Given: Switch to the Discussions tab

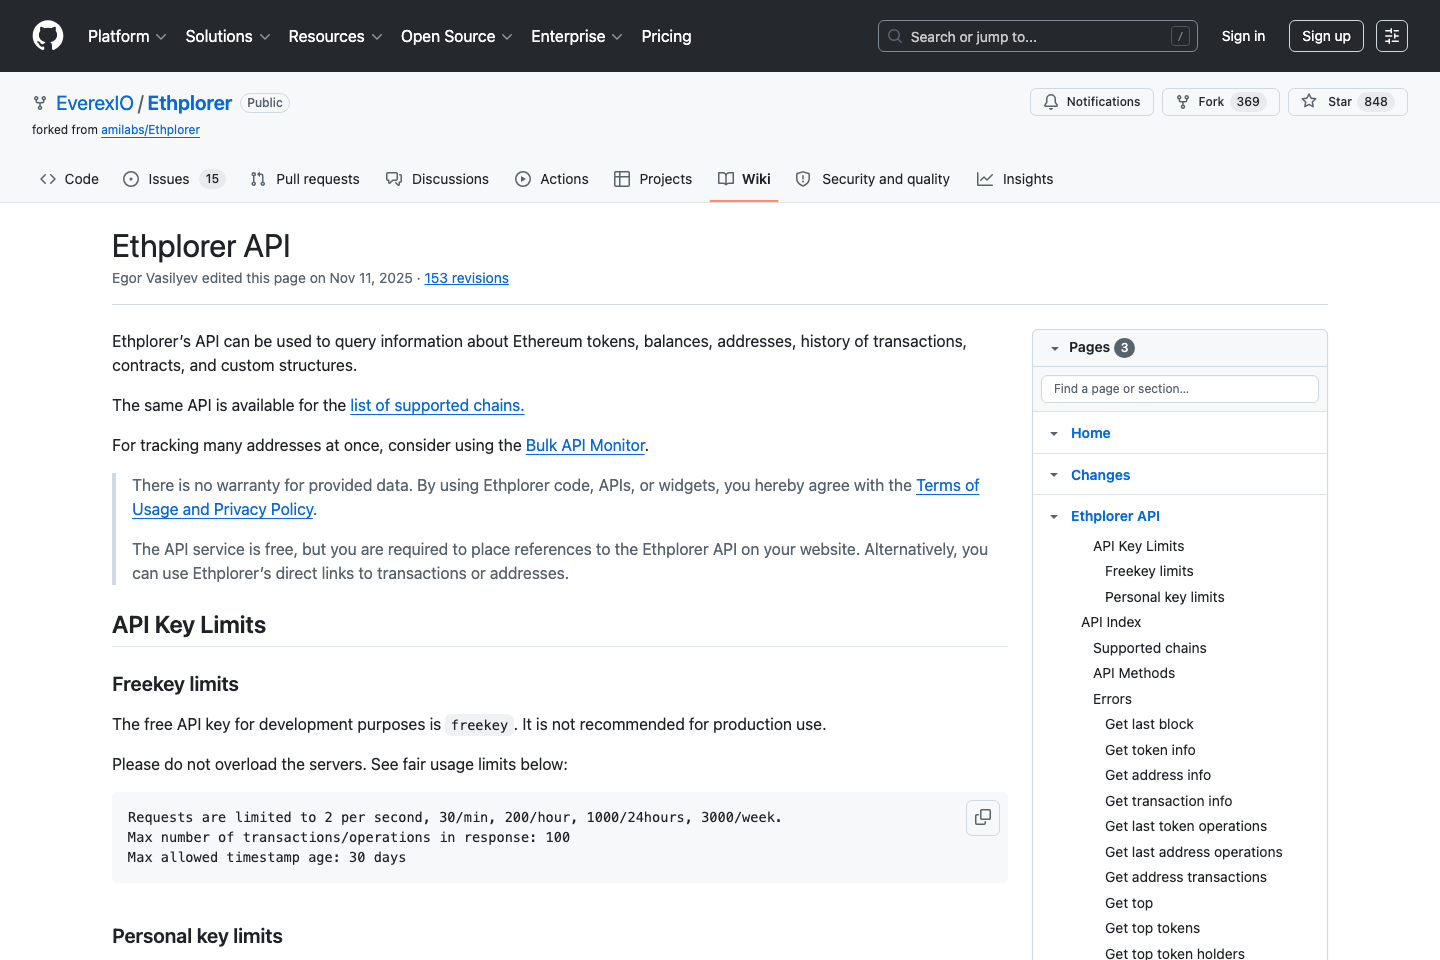Looking at the screenshot, I should (437, 179).
